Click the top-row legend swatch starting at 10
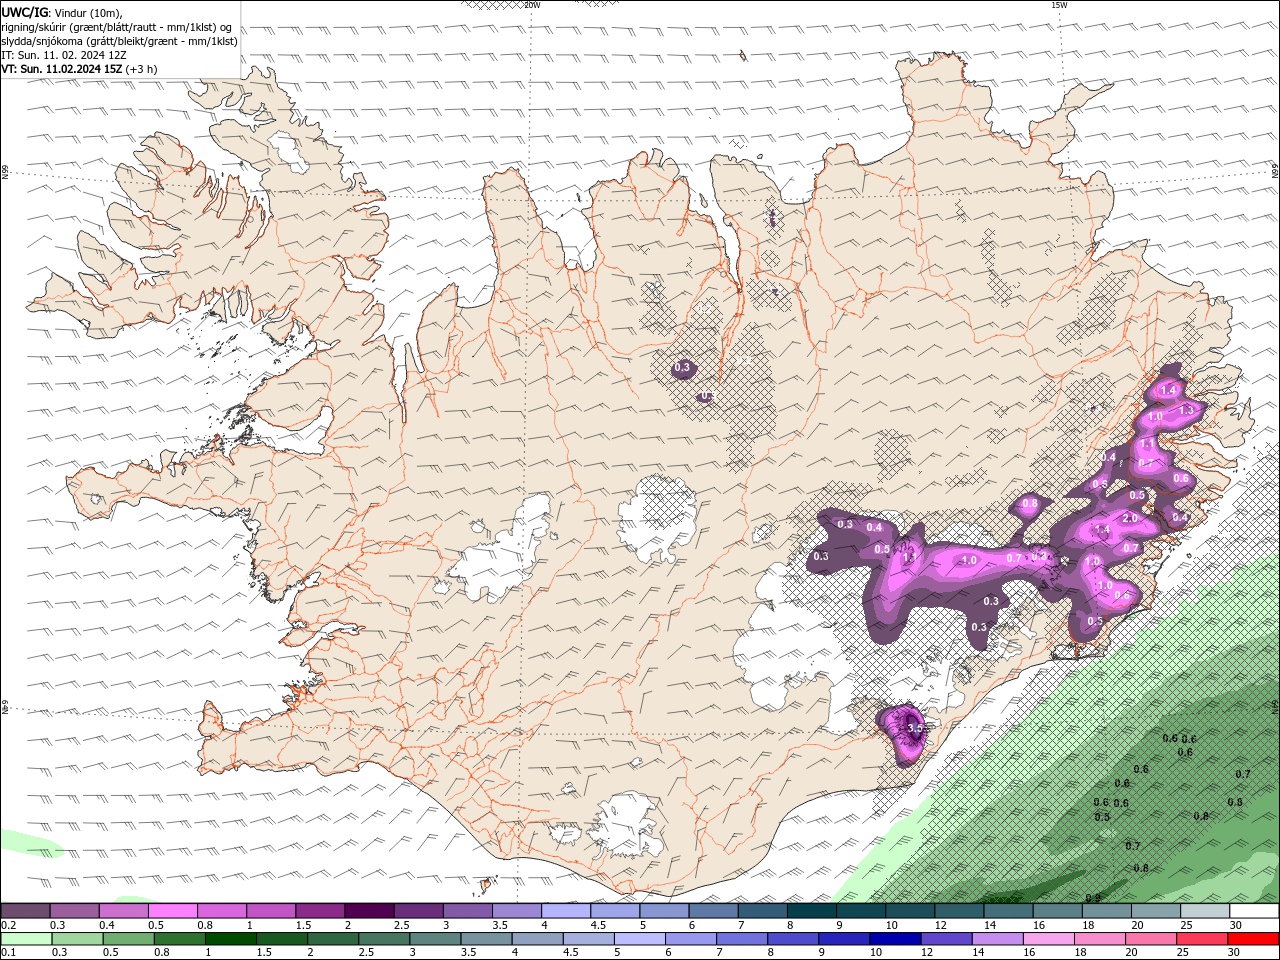 point(910,911)
